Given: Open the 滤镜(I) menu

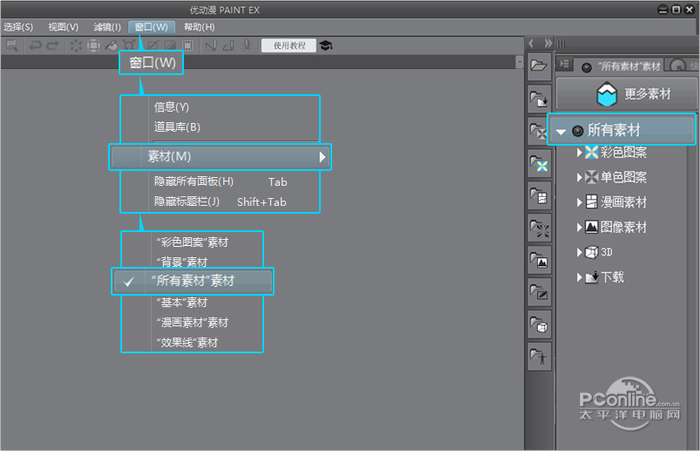Looking at the screenshot, I should tap(107, 27).
